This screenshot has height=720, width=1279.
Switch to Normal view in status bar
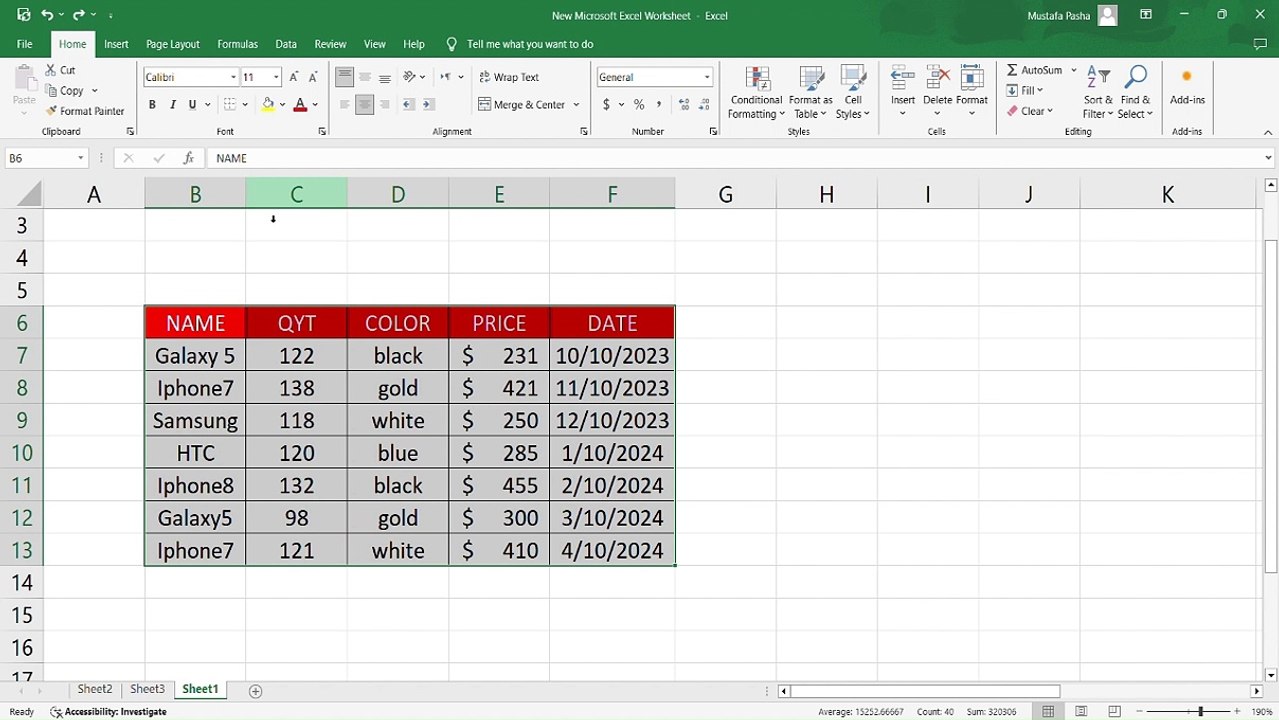1048,711
